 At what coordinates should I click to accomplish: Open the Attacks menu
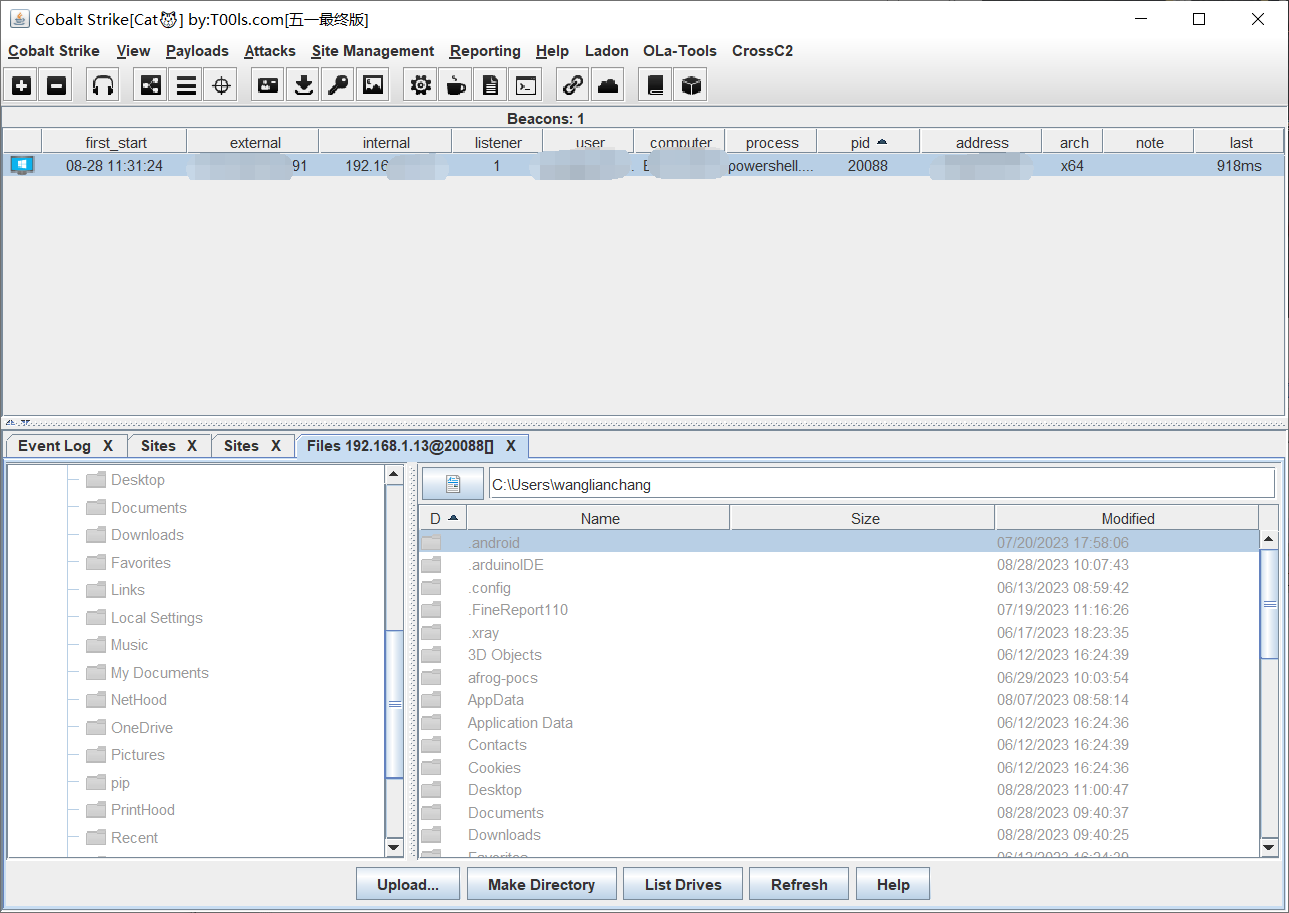pyautogui.click(x=270, y=51)
